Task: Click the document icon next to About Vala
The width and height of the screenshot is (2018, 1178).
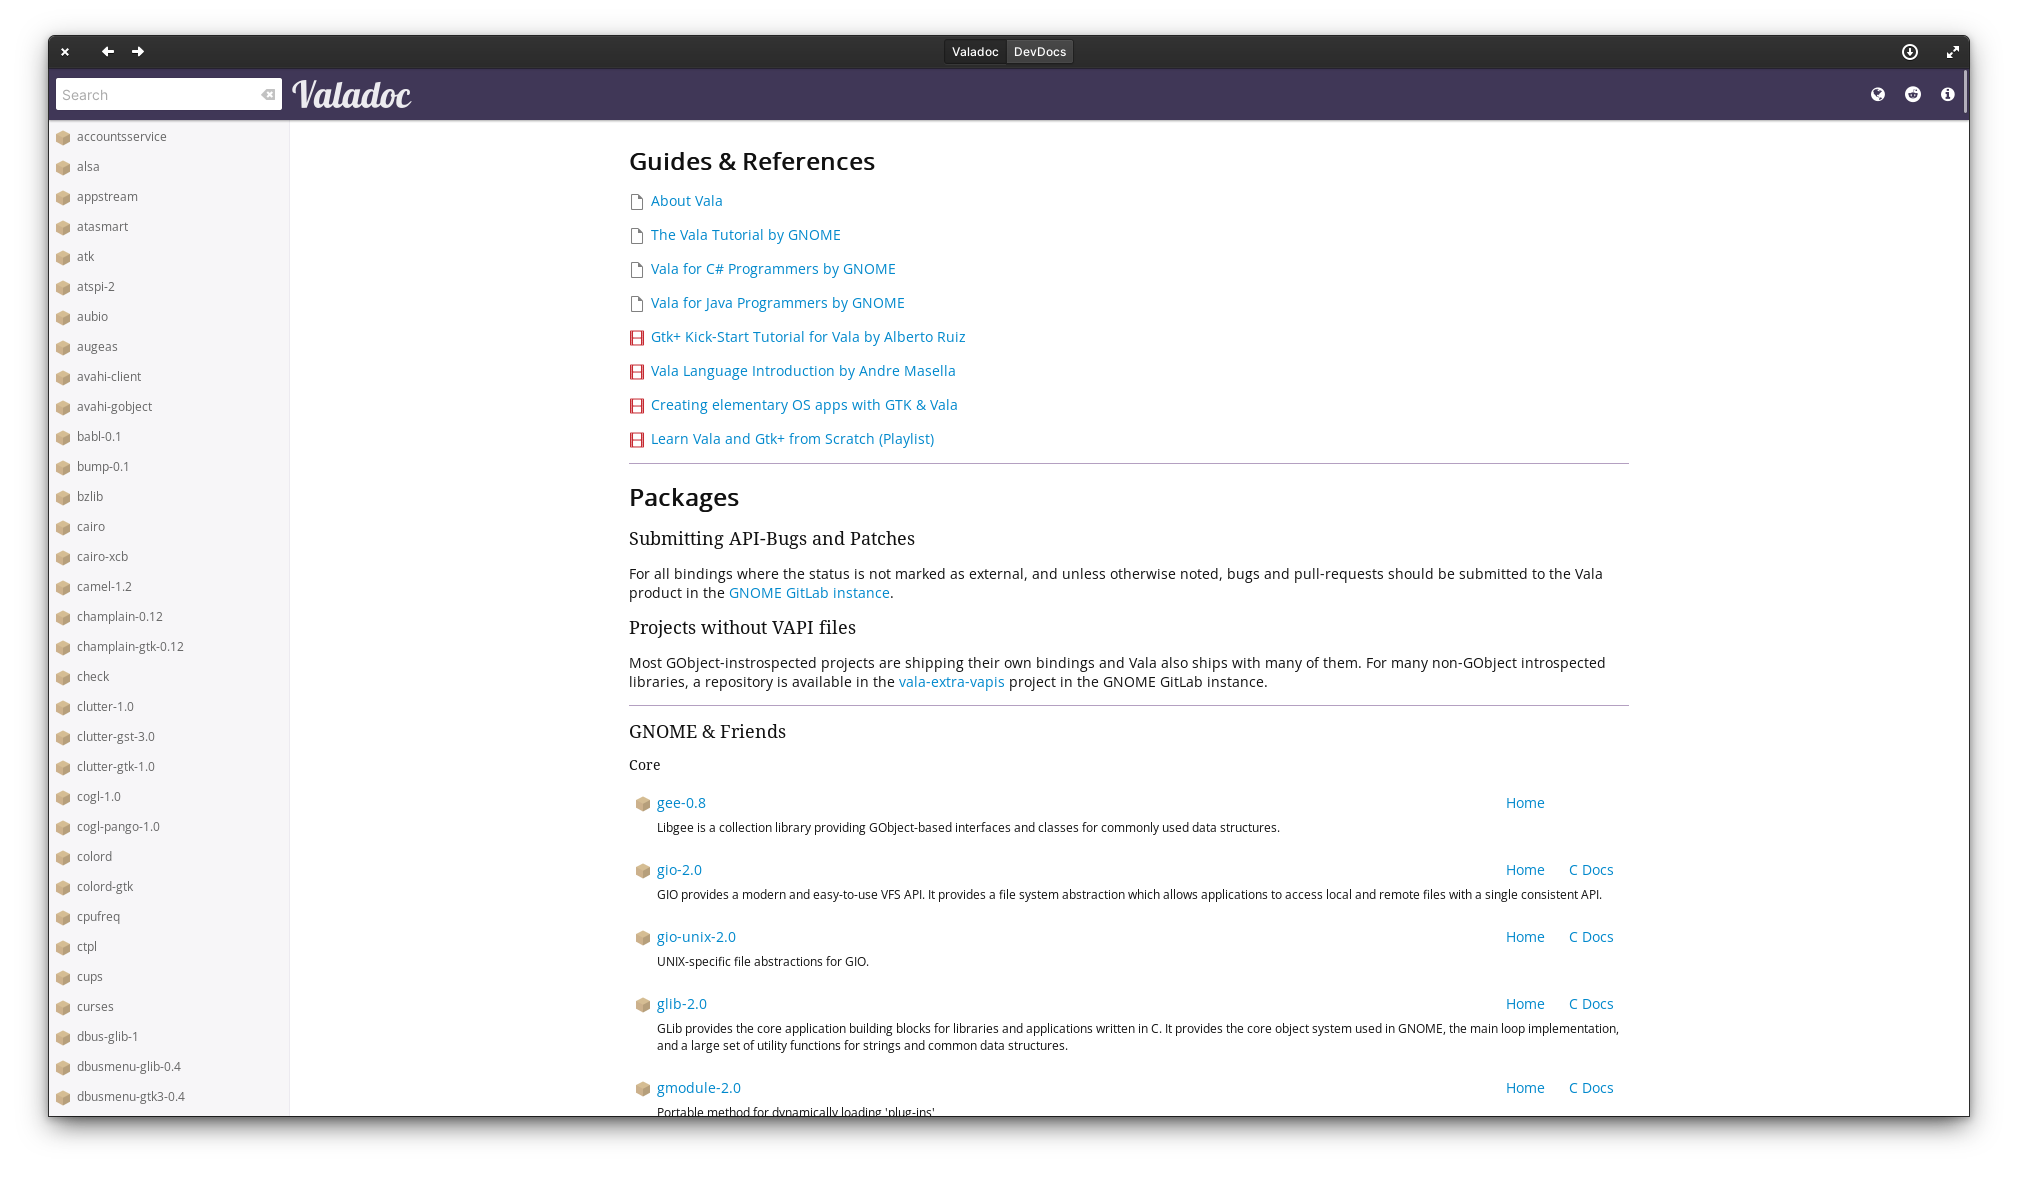Action: pos(637,201)
